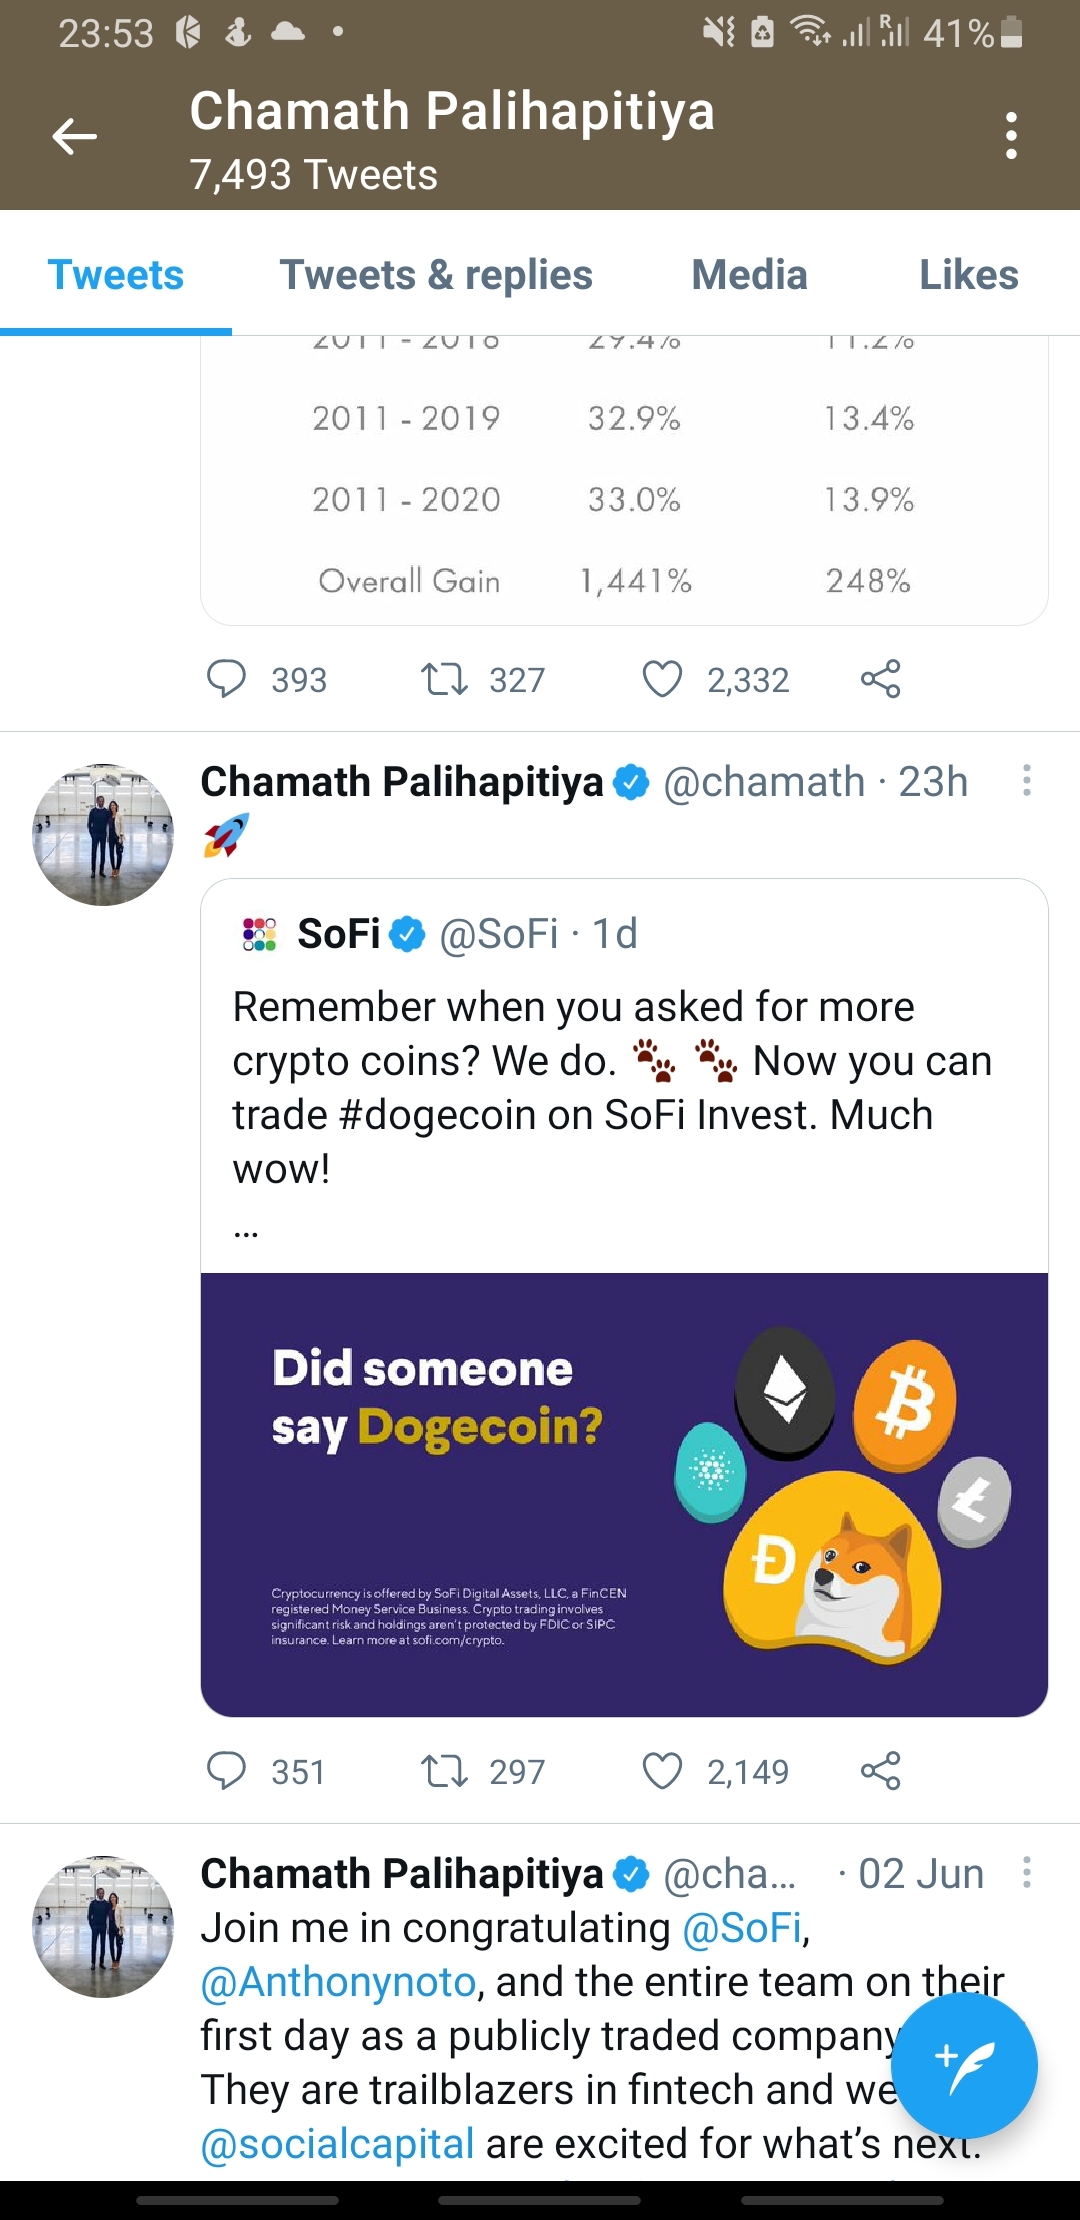The image size is (1080, 2220).
Task: Share the SoFi dogecoin quote tweet
Action: (880, 1771)
